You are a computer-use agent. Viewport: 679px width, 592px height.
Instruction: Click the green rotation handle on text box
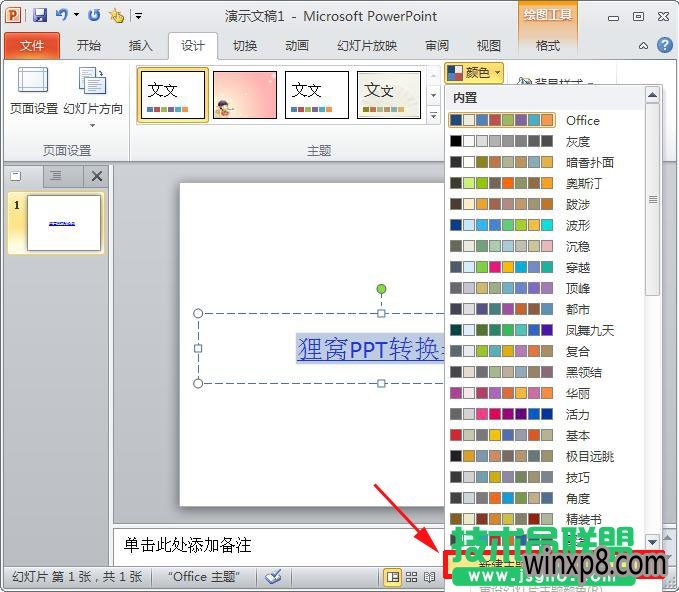[x=381, y=289]
